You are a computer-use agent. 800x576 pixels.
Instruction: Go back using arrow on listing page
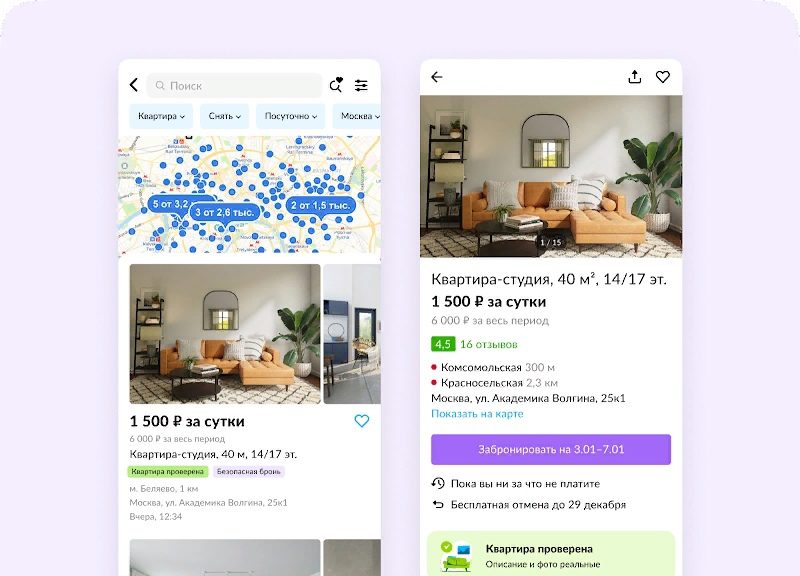click(437, 77)
